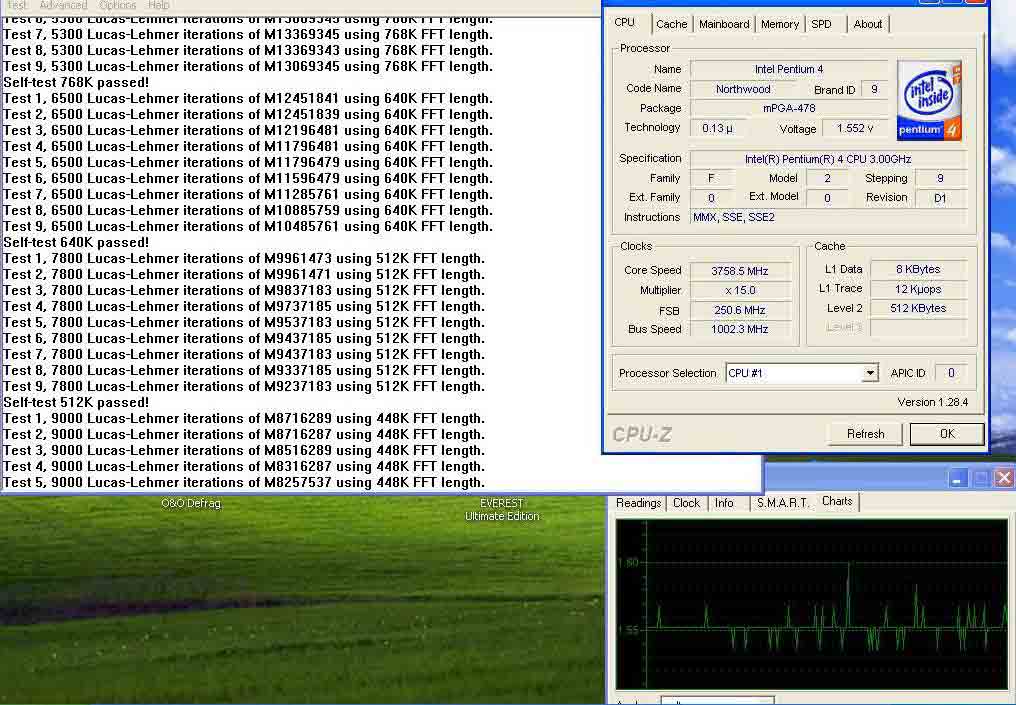Open the S.M.A.R.T. tab

point(782,503)
